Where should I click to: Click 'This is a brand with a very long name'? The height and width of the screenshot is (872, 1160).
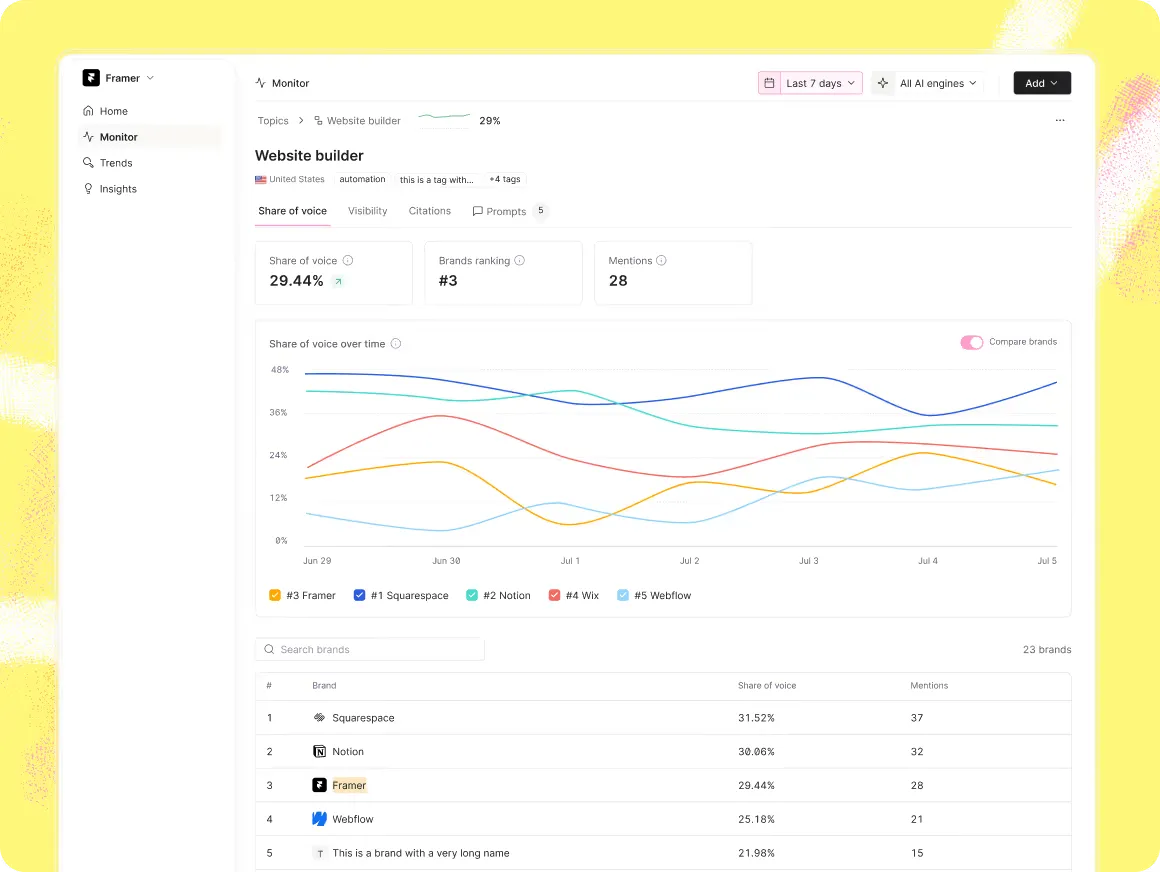point(421,853)
